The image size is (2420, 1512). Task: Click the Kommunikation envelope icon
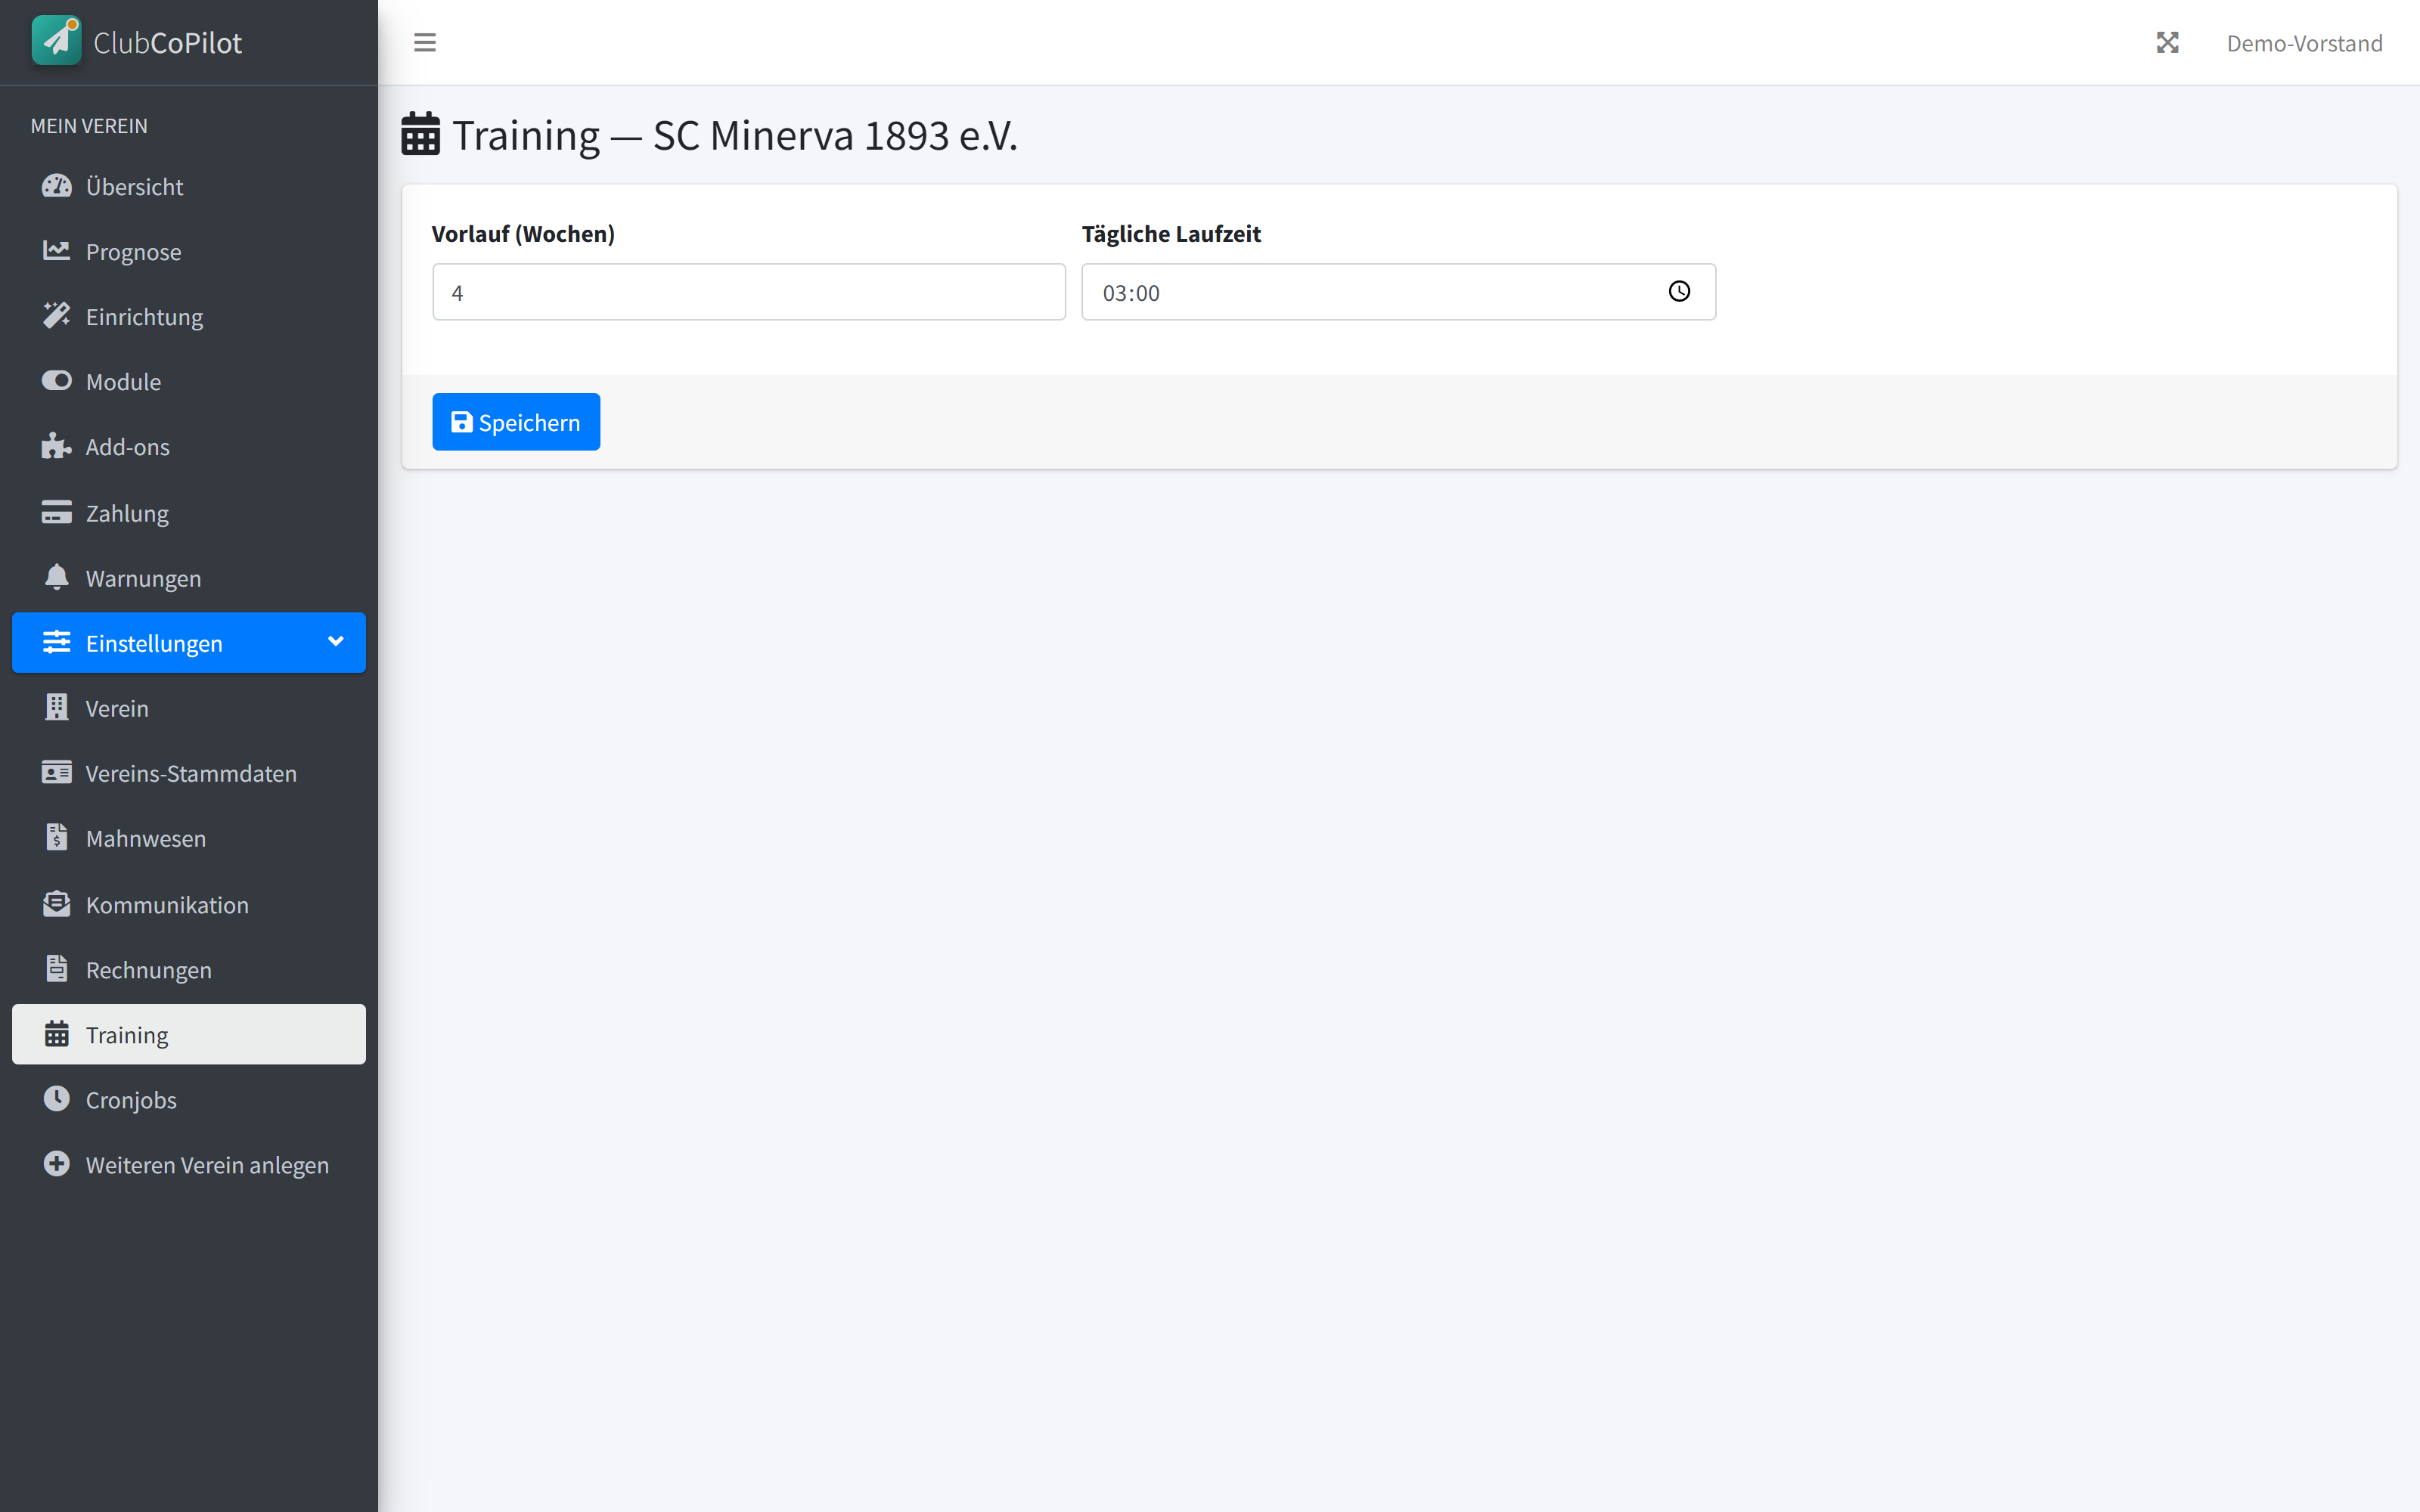point(57,903)
